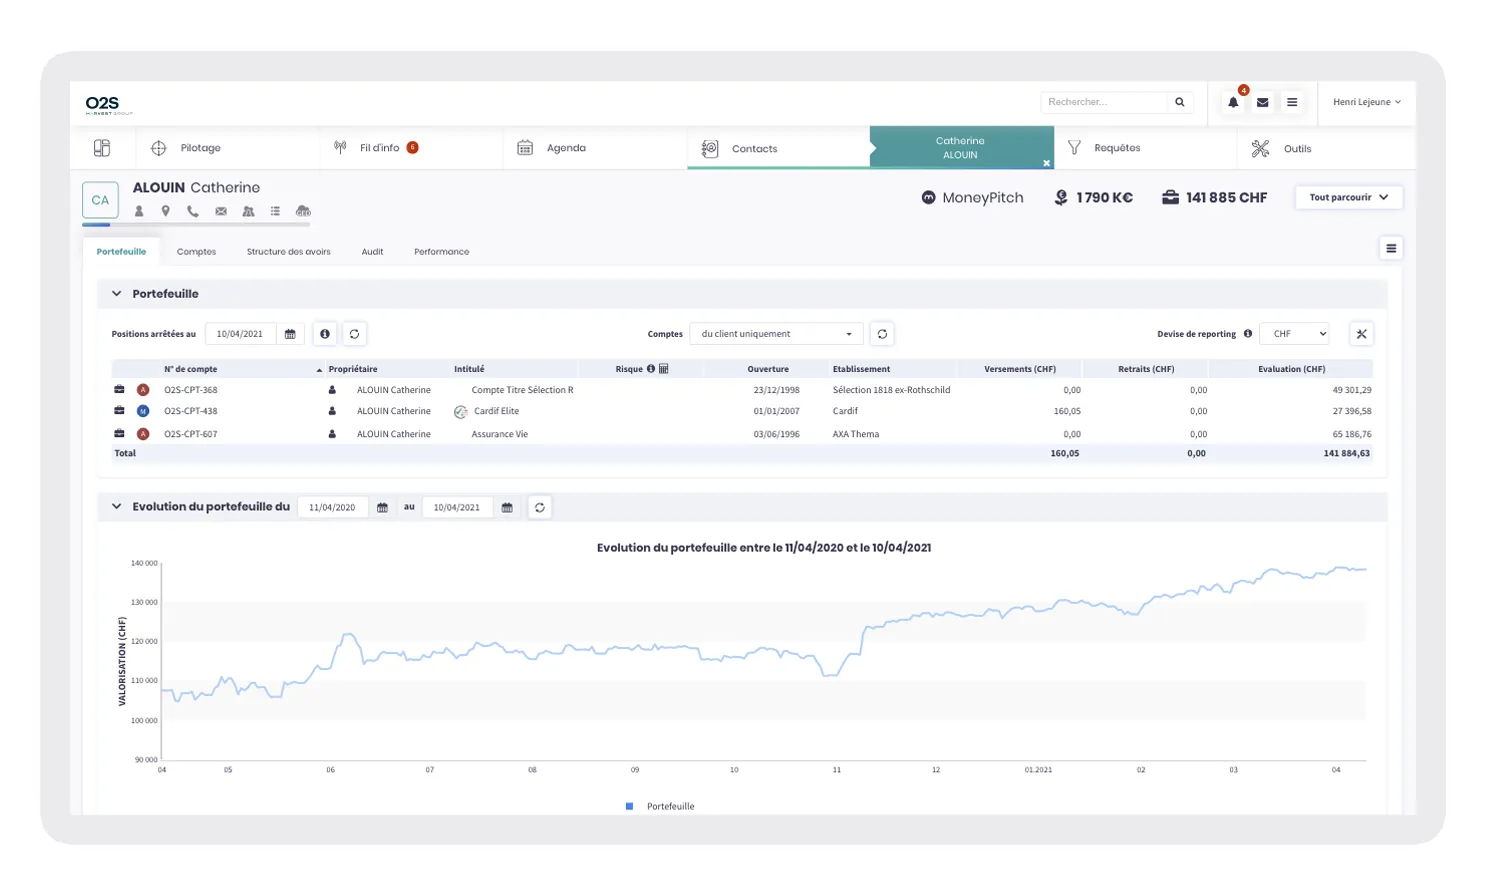Click the phone icon under Alouin Catherine
This screenshot has width=1486, height=896.
[193, 211]
